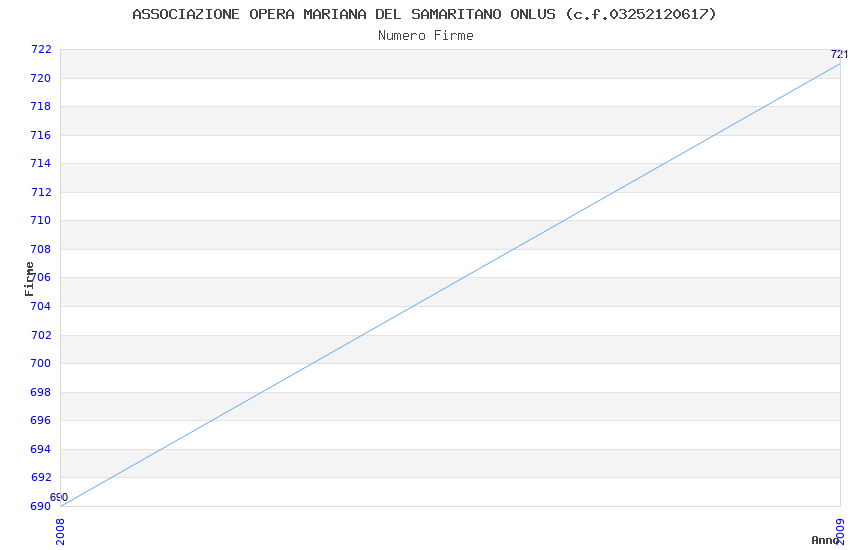
Task: Click the 718 y-axis tick label
Action: pos(41,106)
